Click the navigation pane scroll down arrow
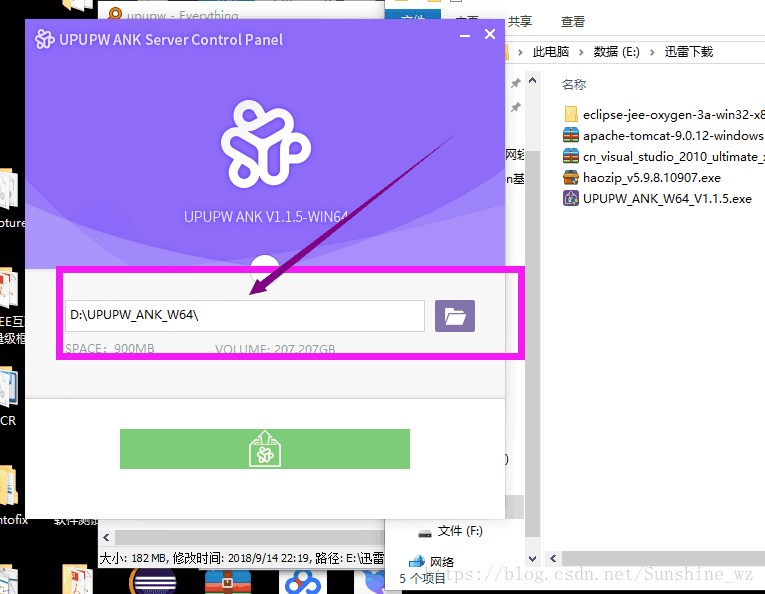Screen dimensions: 765x594 [533, 558]
